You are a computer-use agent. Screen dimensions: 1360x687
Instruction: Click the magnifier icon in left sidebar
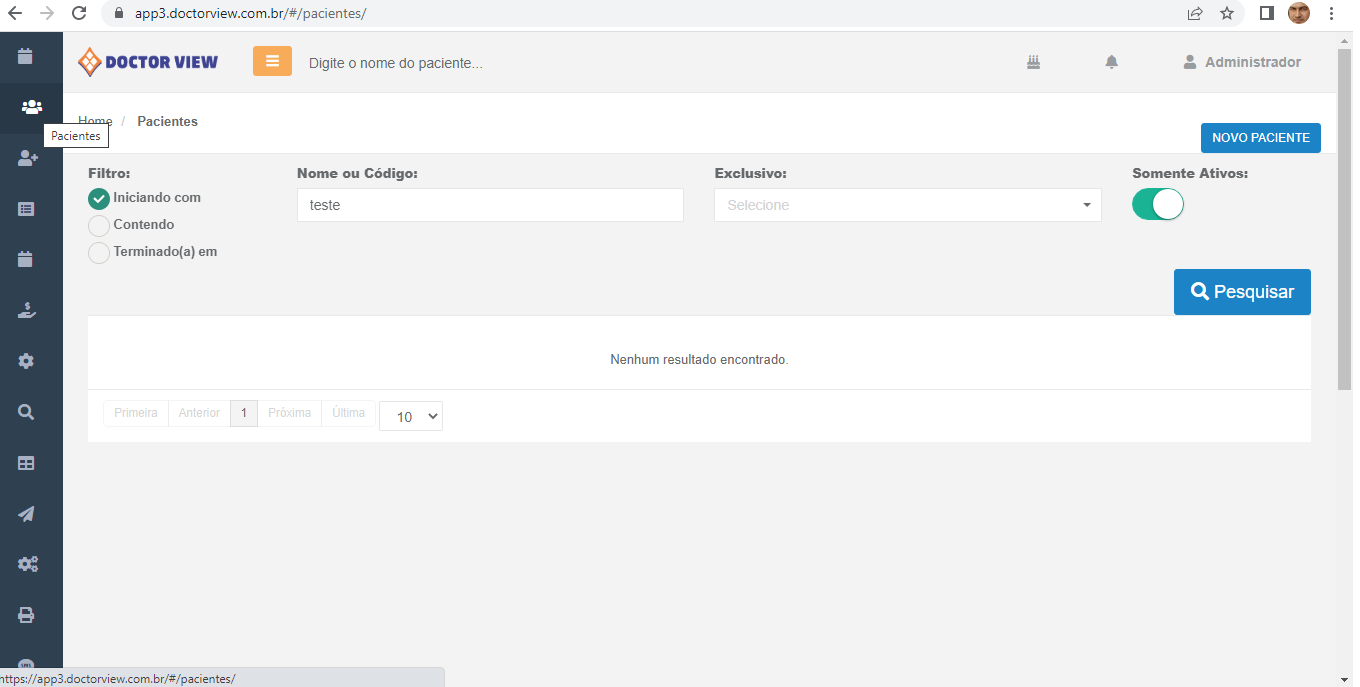[x=27, y=412]
